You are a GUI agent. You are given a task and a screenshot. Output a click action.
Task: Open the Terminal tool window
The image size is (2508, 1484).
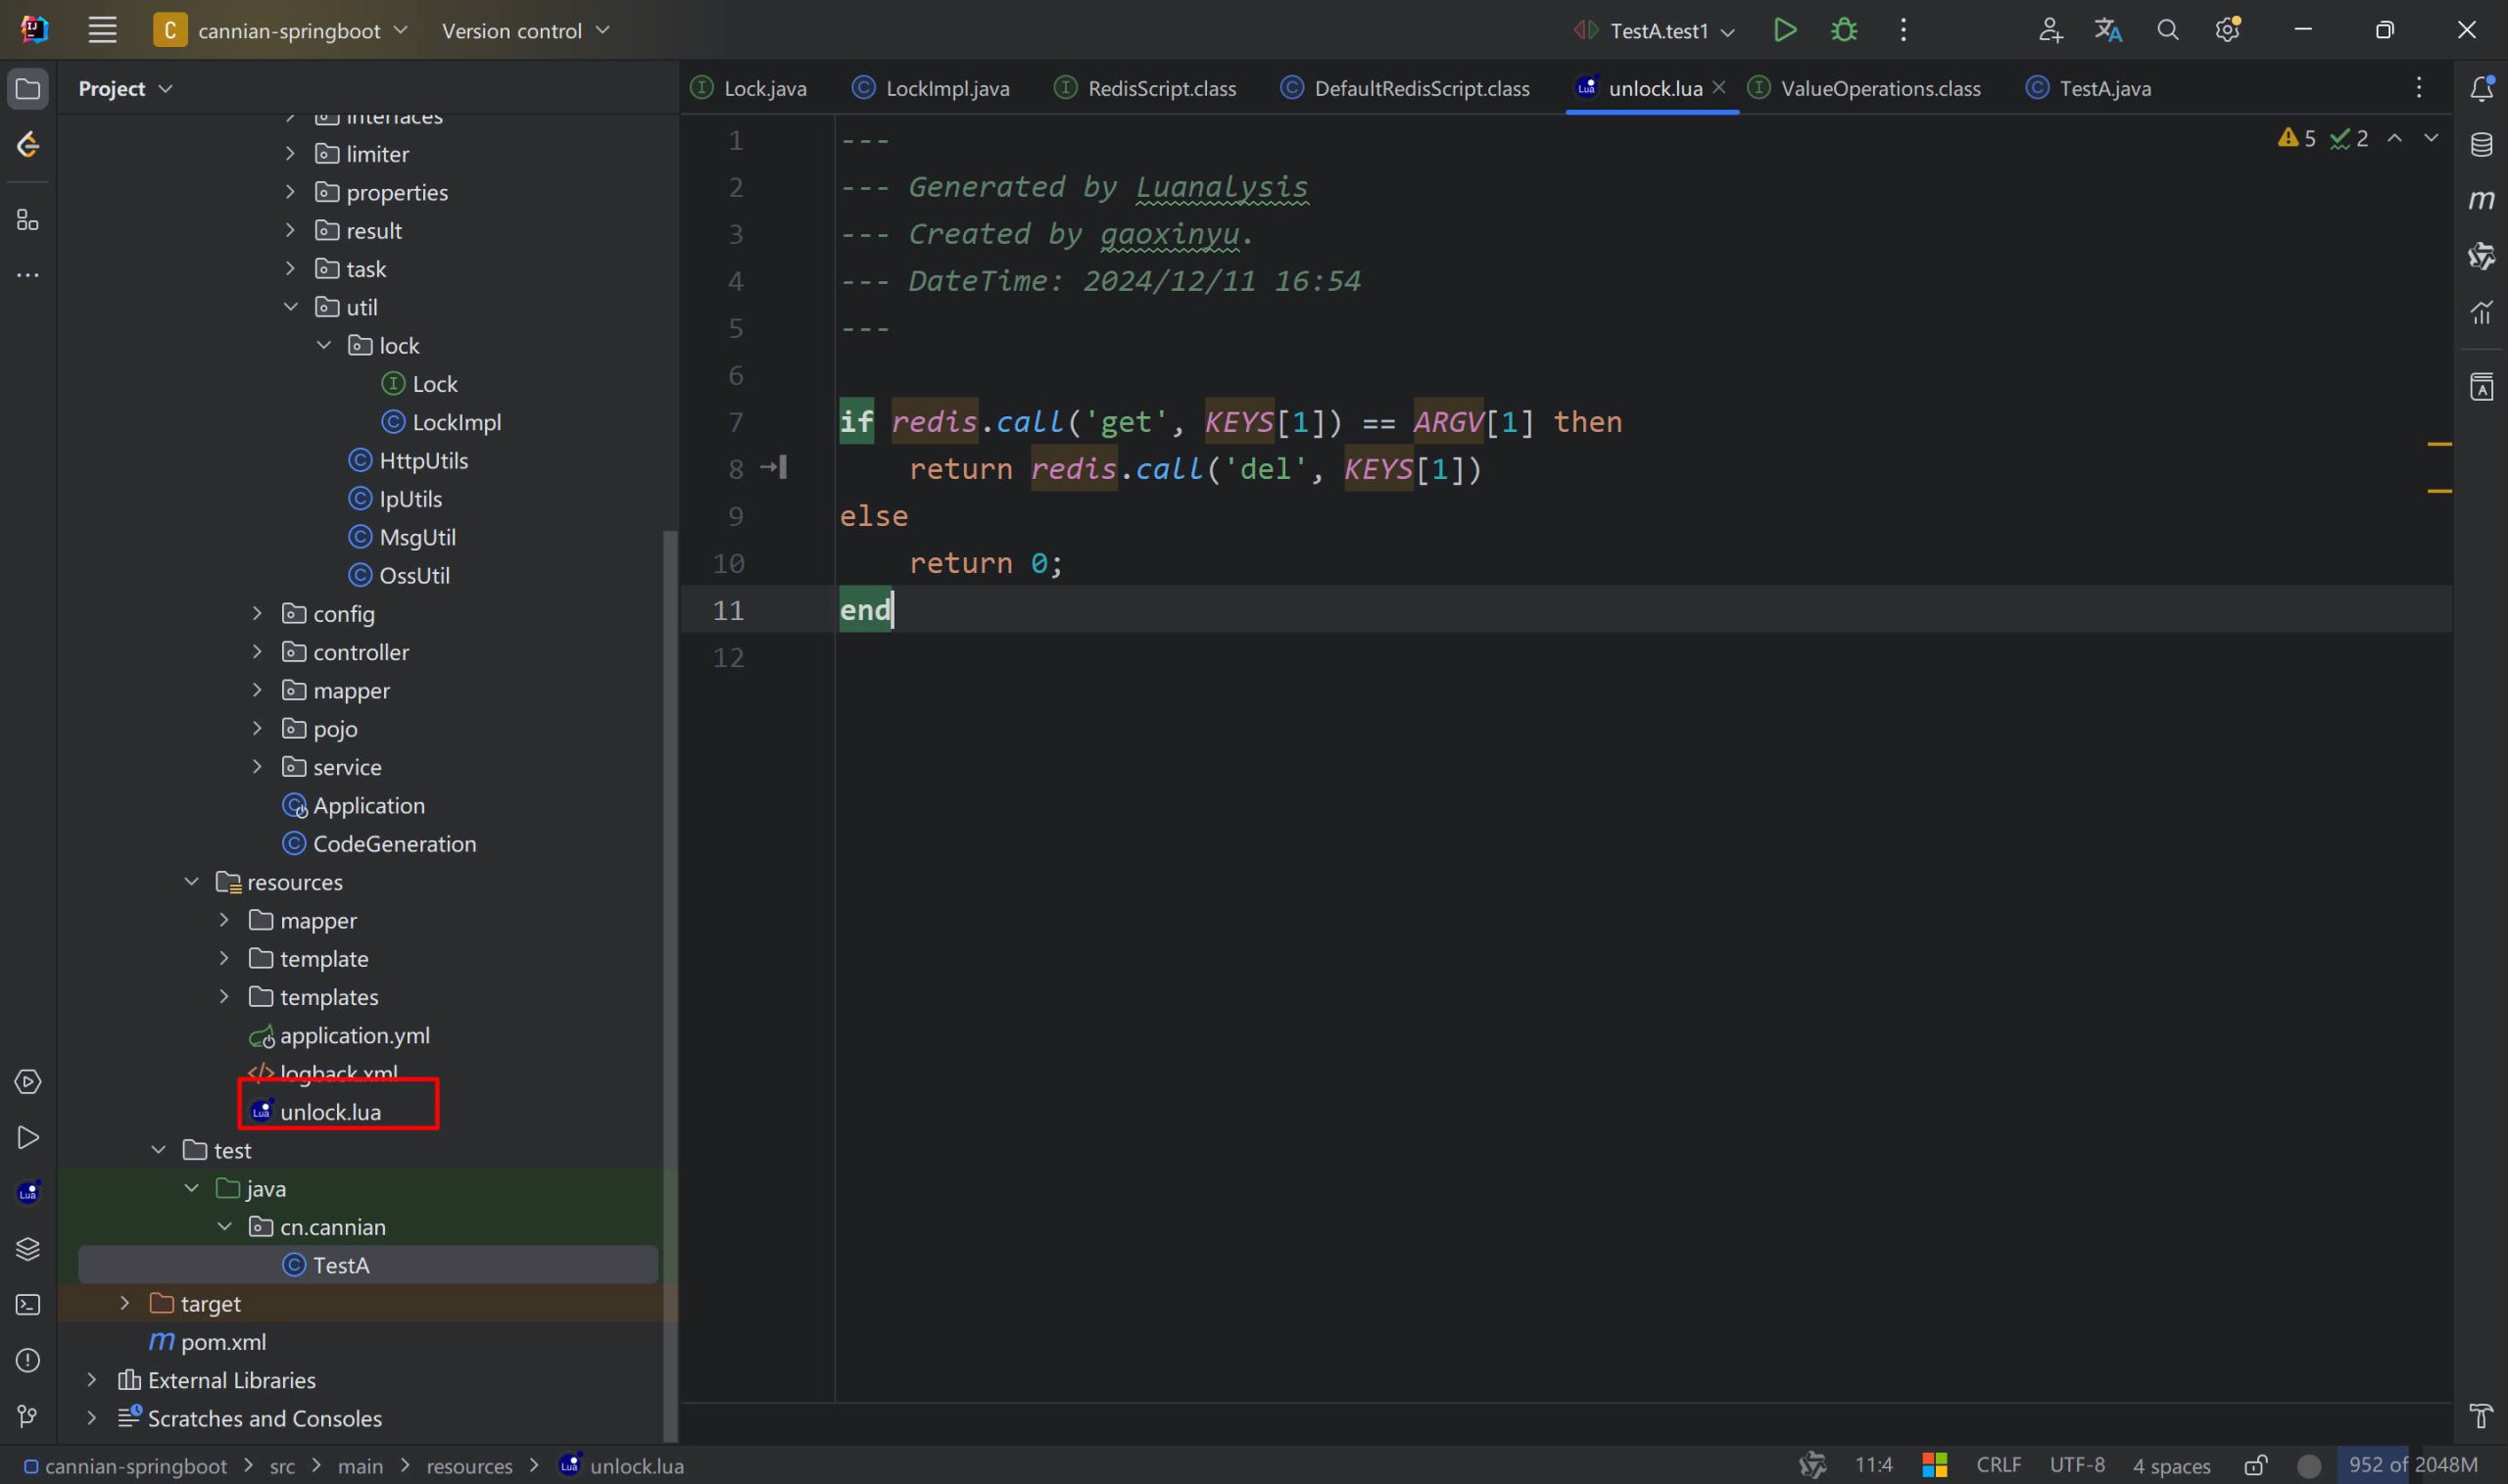[28, 1305]
